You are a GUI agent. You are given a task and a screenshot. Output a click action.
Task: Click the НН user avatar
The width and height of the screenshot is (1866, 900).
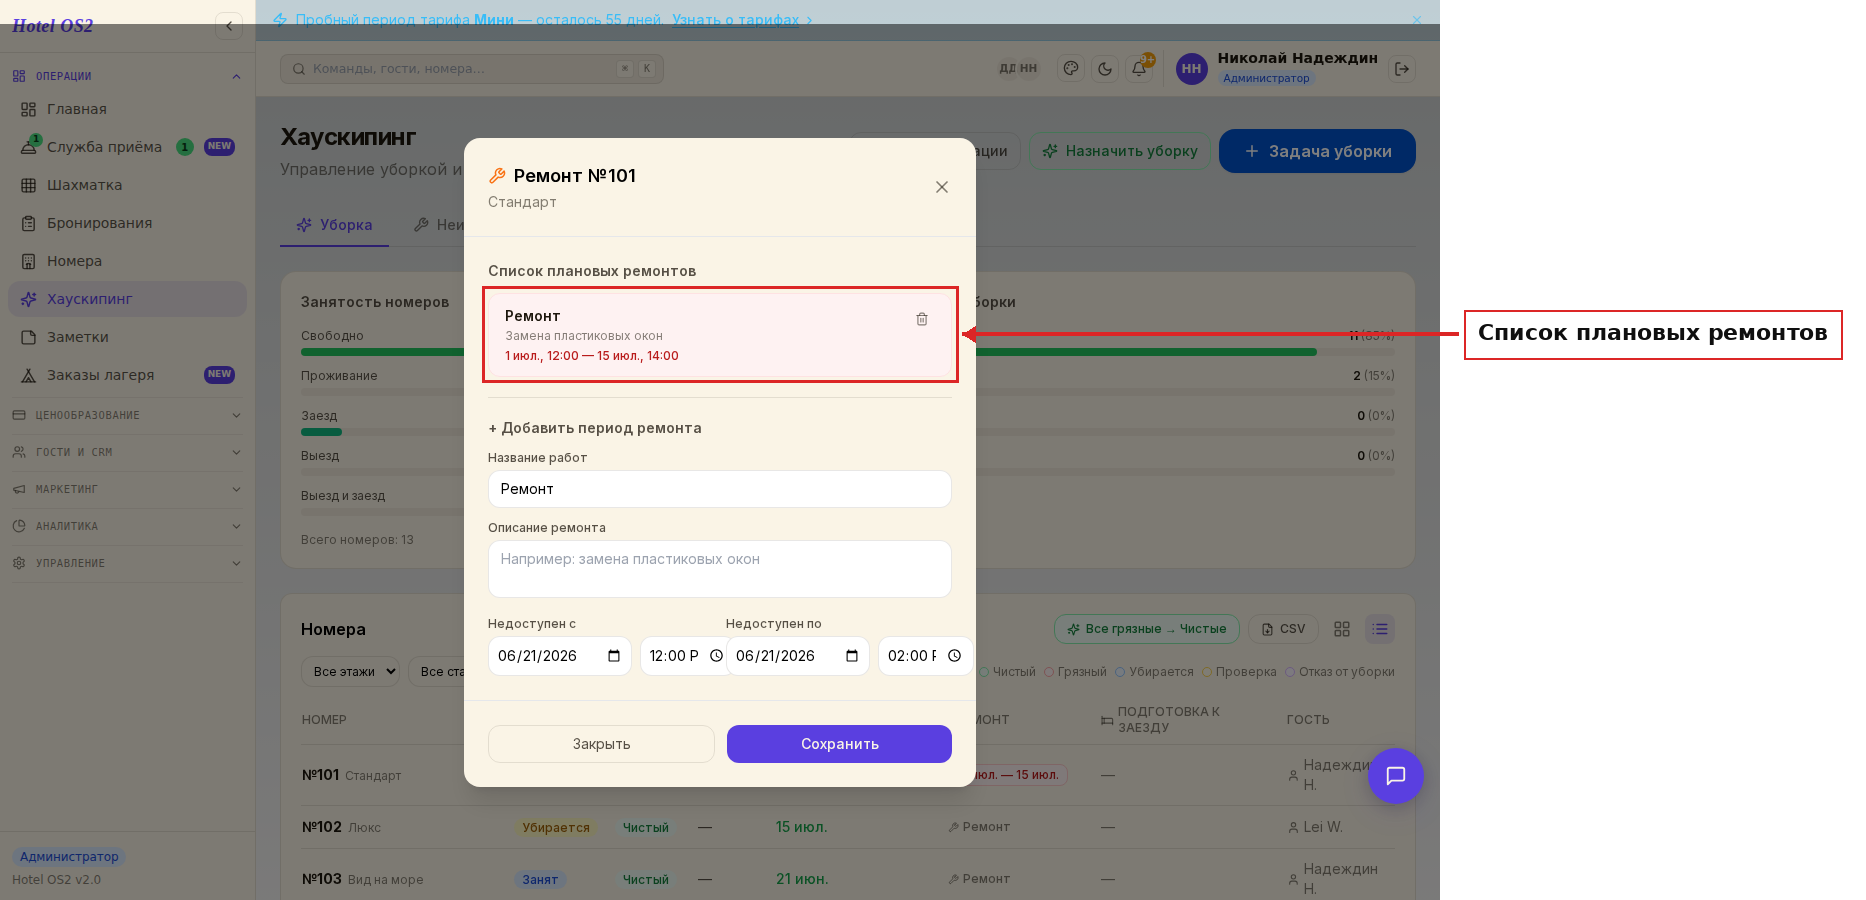1191,69
